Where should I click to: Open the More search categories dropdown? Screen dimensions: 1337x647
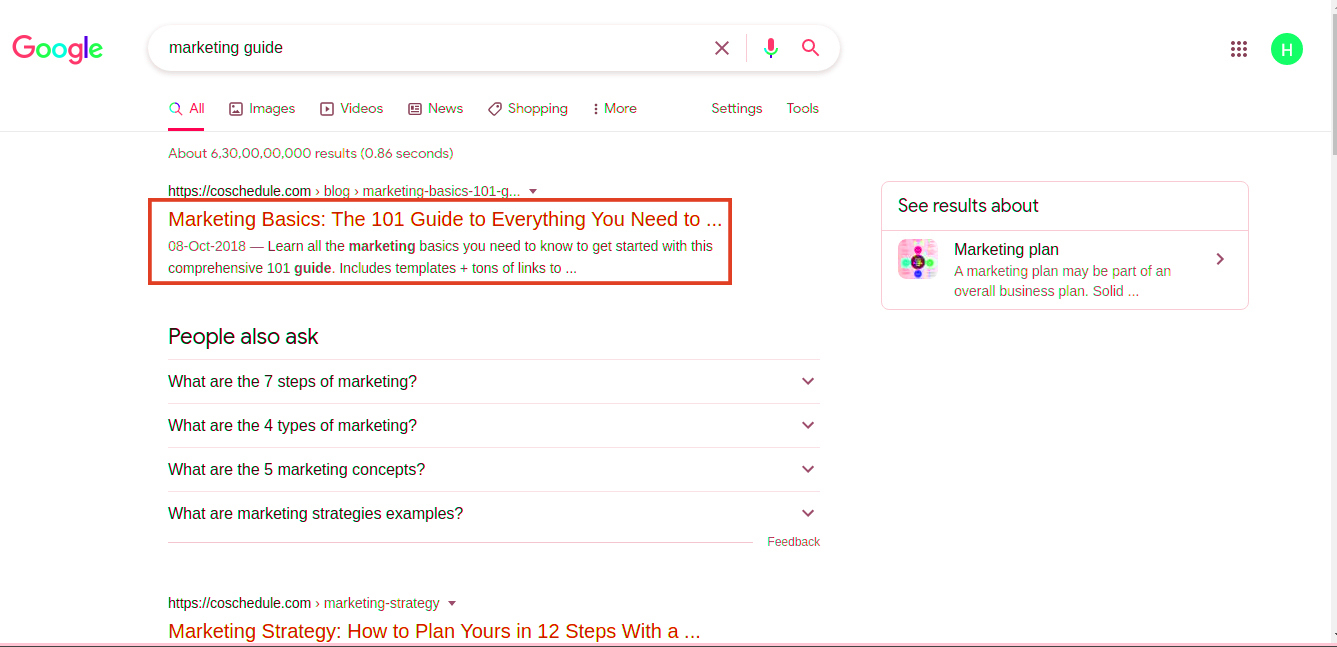click(613, 108)
